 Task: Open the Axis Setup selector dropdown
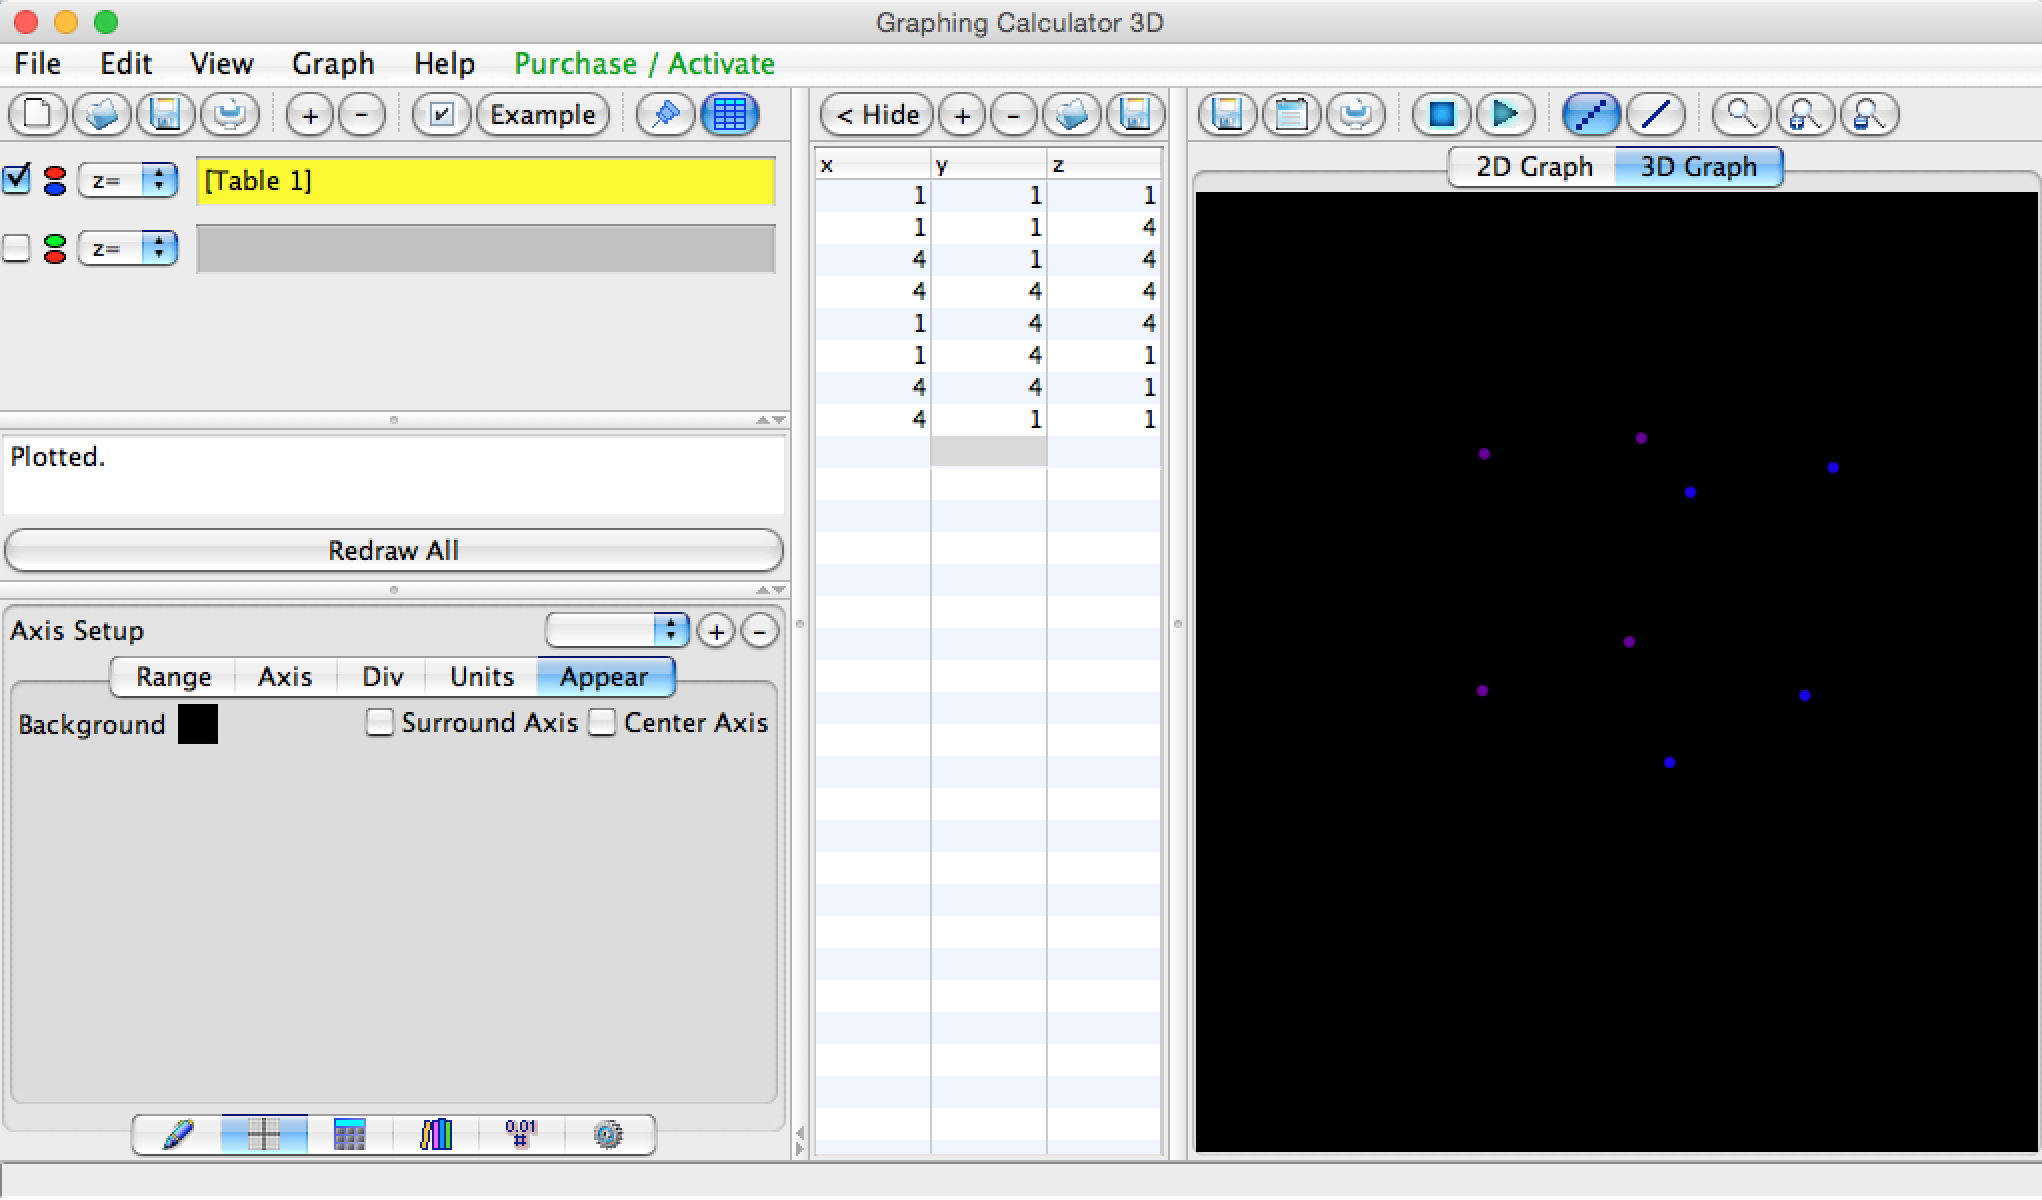coord(616,630)
